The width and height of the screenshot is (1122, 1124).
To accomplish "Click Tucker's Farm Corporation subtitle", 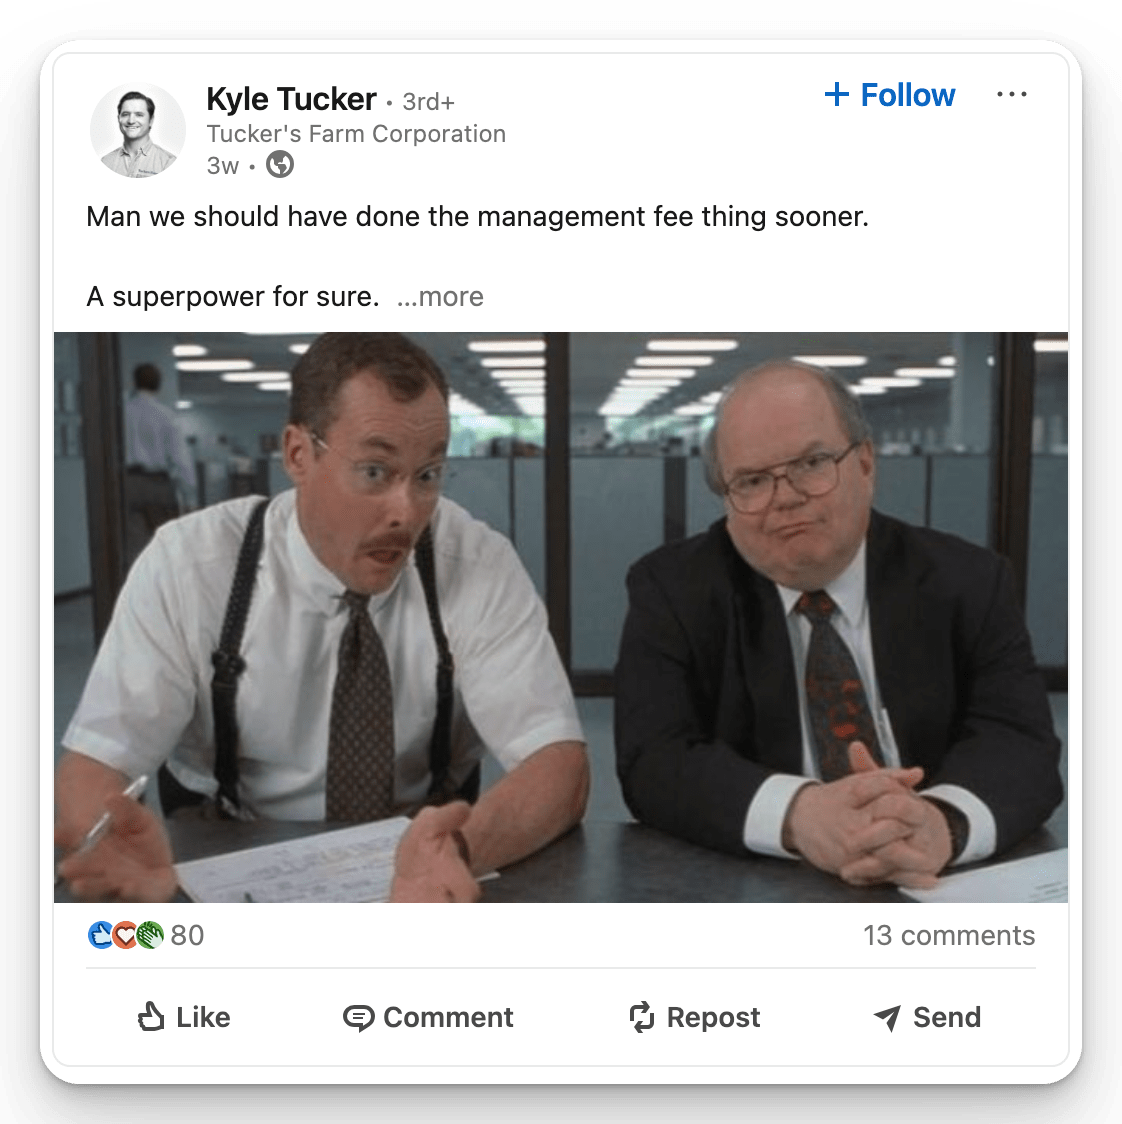I will tap(356, 134).
